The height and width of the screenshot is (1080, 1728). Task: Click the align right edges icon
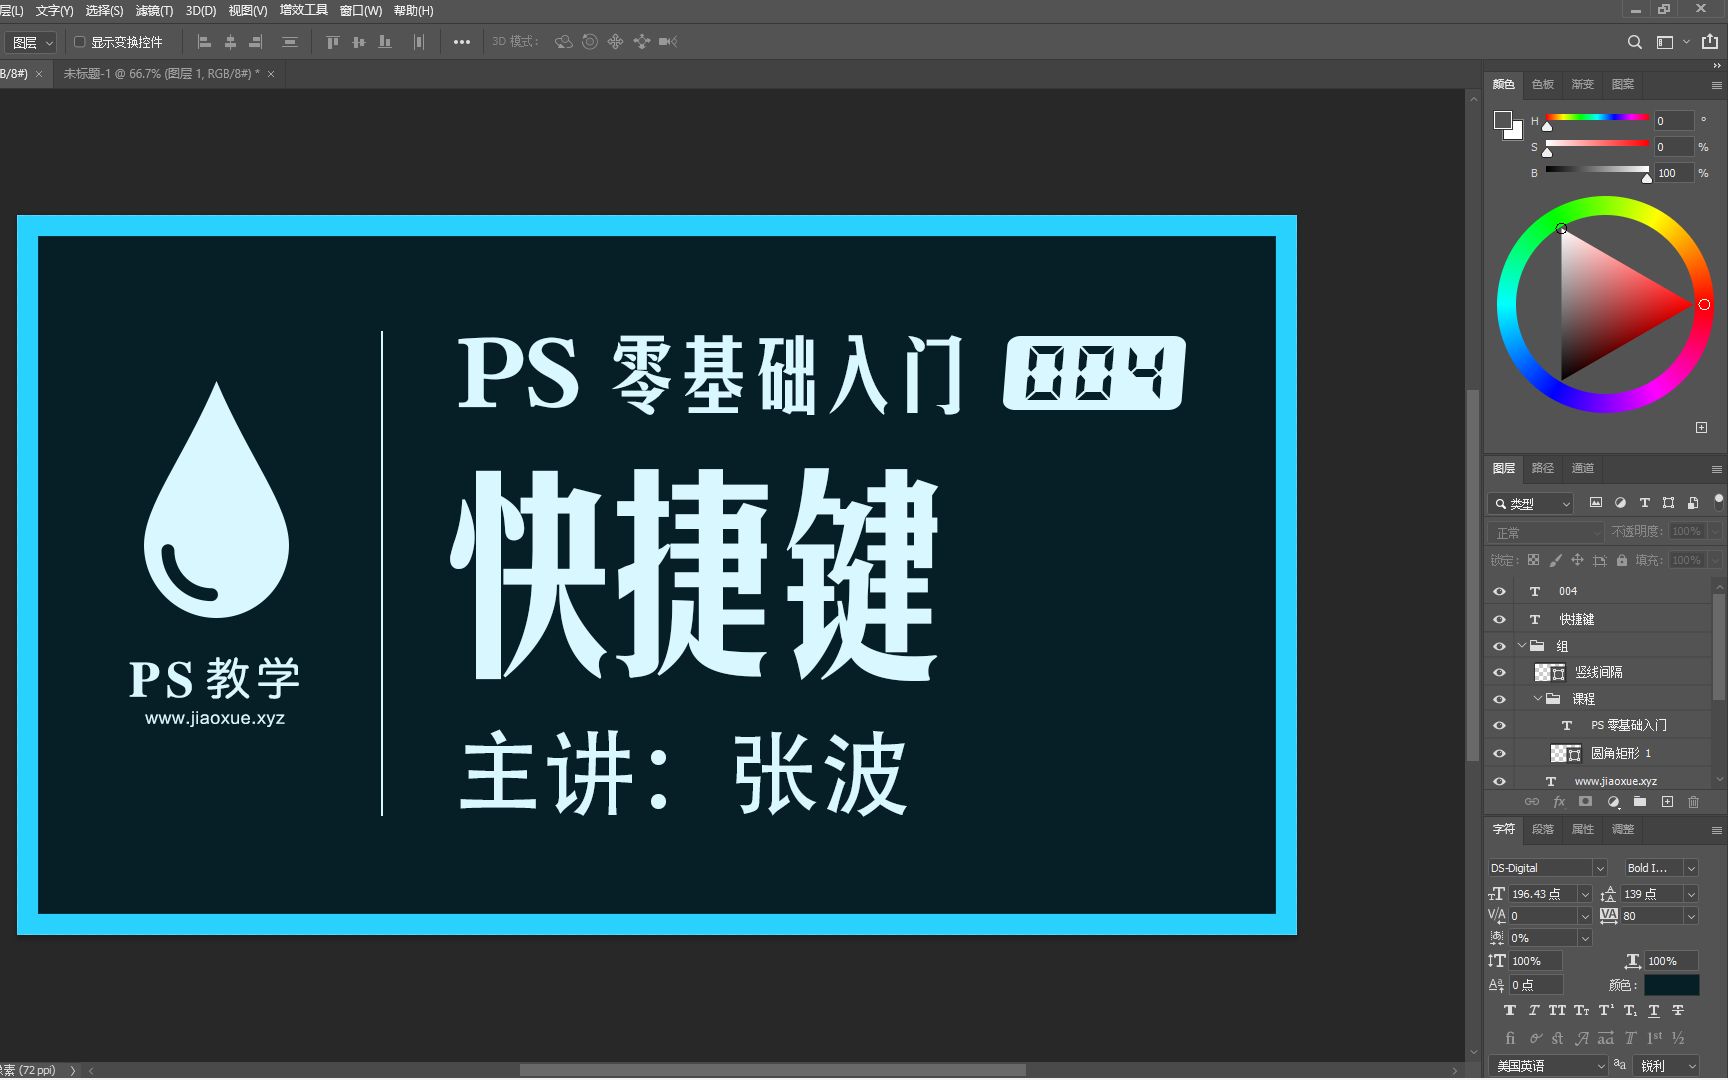point(256,42)
